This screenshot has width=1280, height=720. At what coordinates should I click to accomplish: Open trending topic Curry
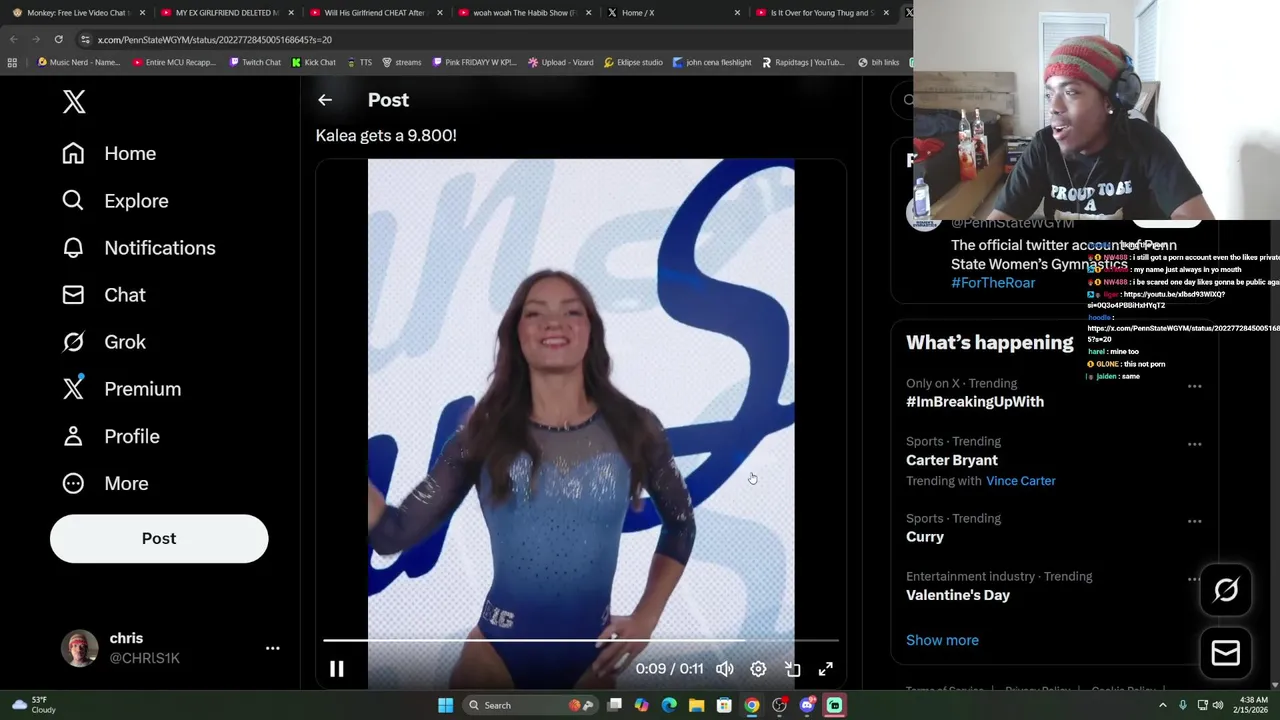click(x=925, y=537)
